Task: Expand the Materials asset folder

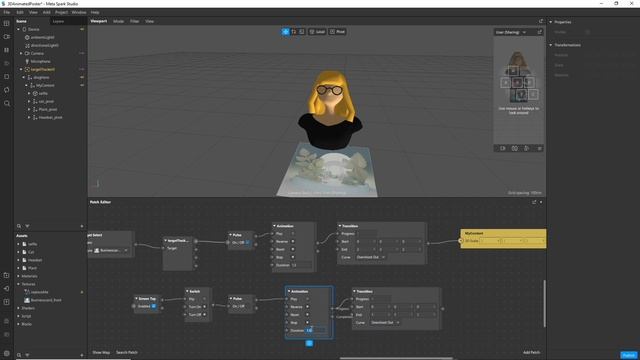Action: coord(18,276)
